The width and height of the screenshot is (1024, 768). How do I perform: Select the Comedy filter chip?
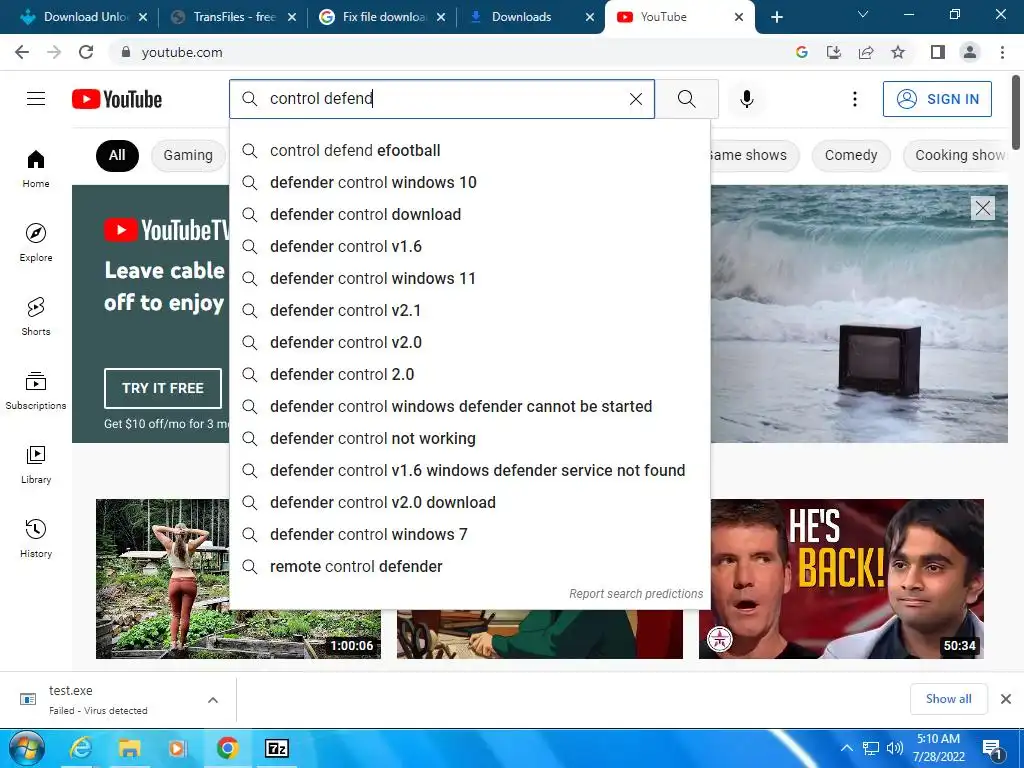click(851, 155)
